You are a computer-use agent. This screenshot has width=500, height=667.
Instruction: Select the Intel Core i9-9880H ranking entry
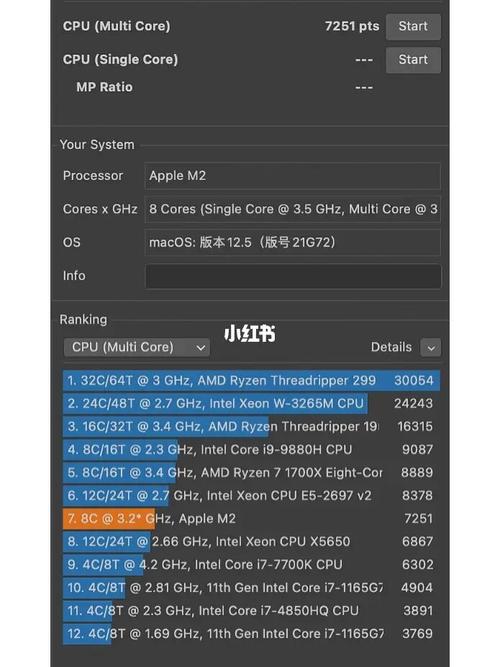point(251,450)
